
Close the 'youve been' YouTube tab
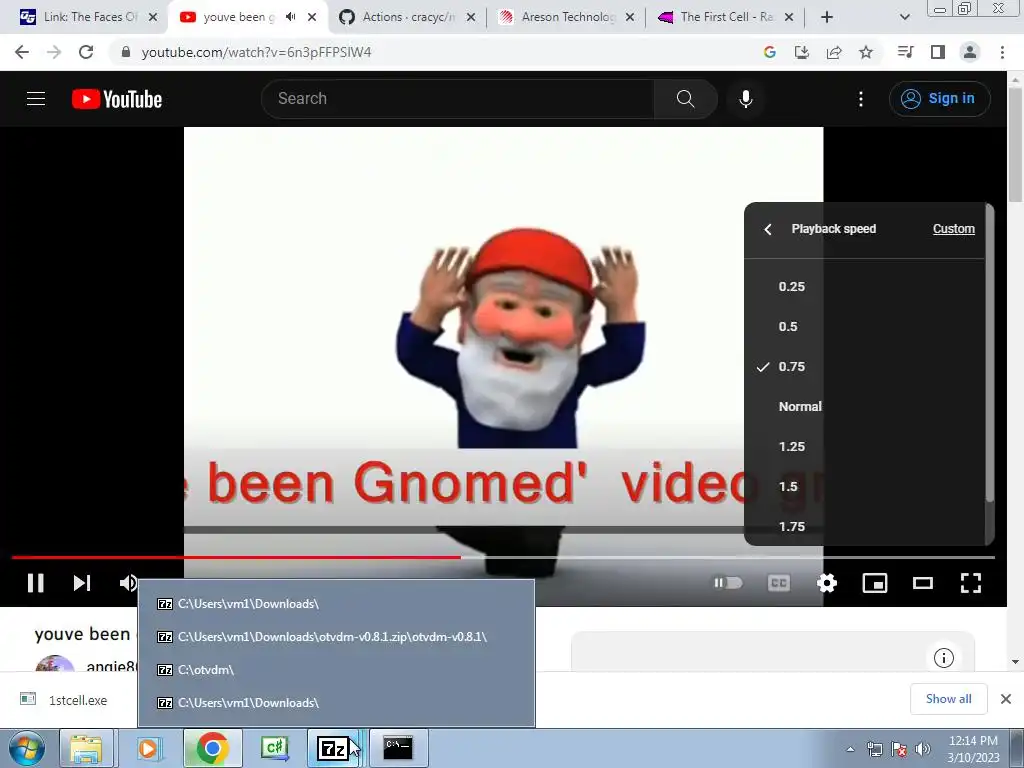click(312, 17)
